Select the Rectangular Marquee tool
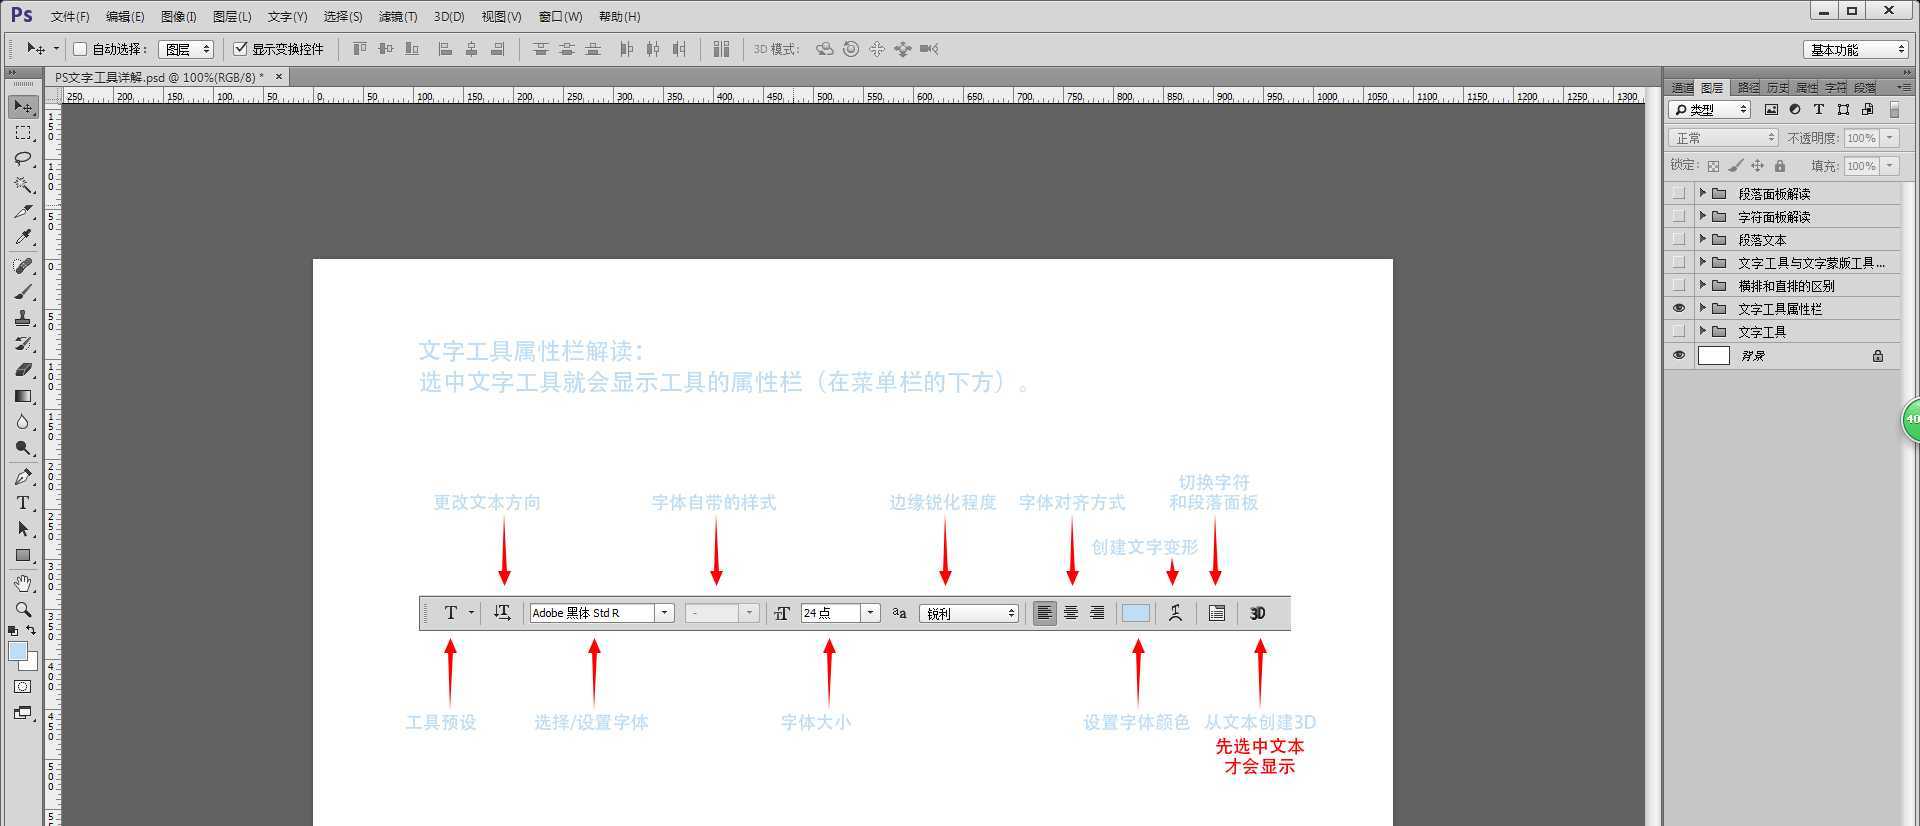The height and width of the screenshot is (826, 1920). (23, 133)
